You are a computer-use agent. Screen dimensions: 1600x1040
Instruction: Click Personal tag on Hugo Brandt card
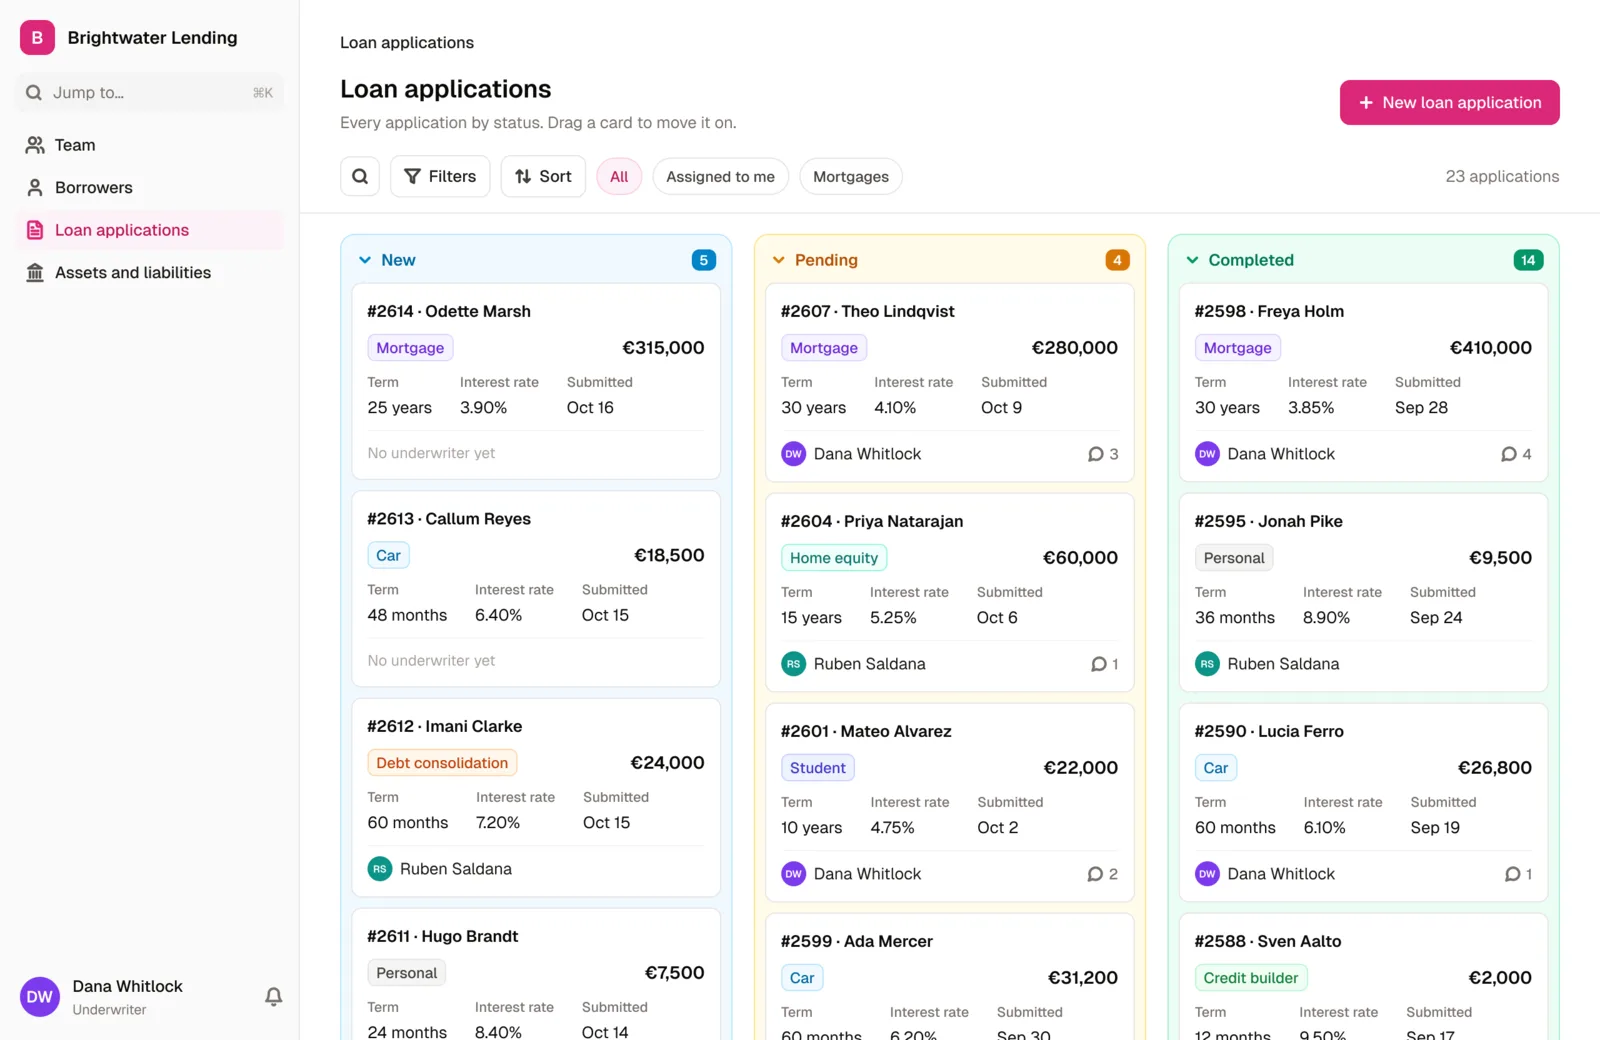407,973
